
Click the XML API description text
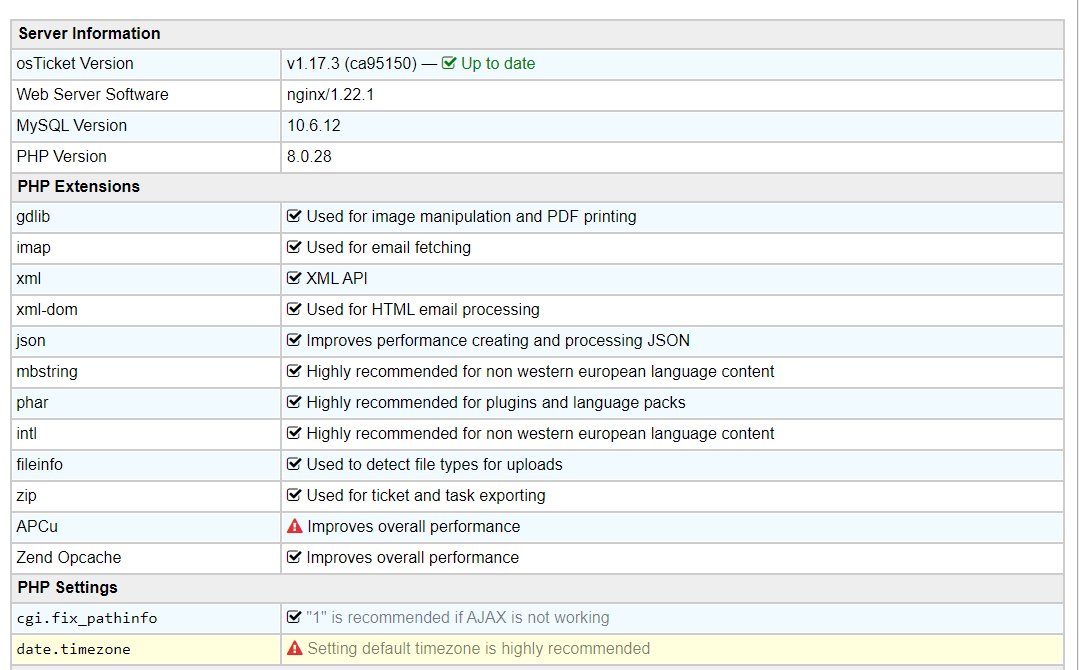(x=337, y=279)
